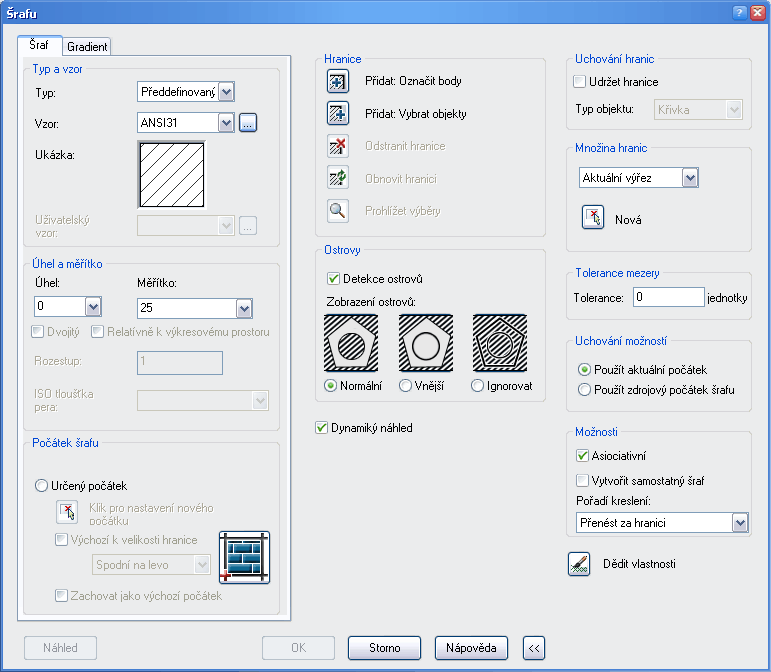
Task: Enable the 'Udržet hranice' checkbox
Action: click(x=580, y=82)
